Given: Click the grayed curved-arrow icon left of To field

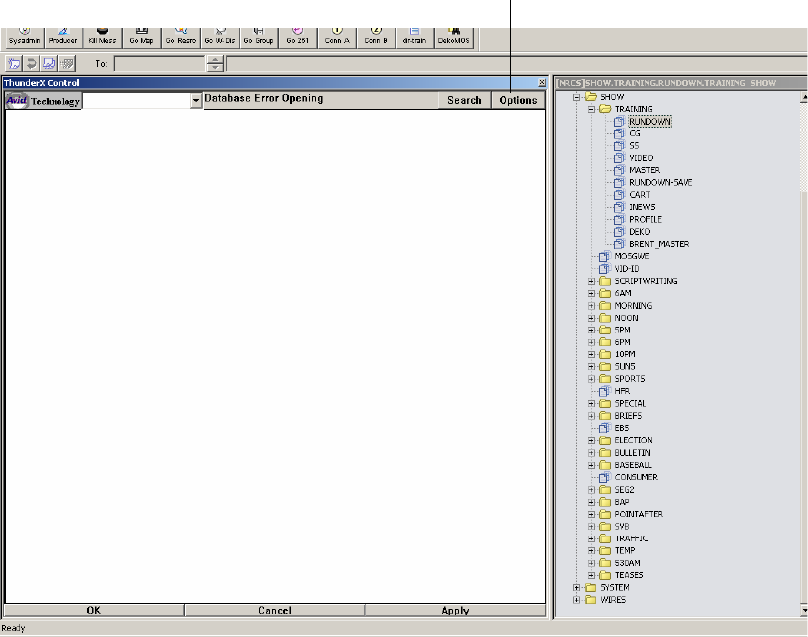Looking at the screenshot, I should 31,63.
